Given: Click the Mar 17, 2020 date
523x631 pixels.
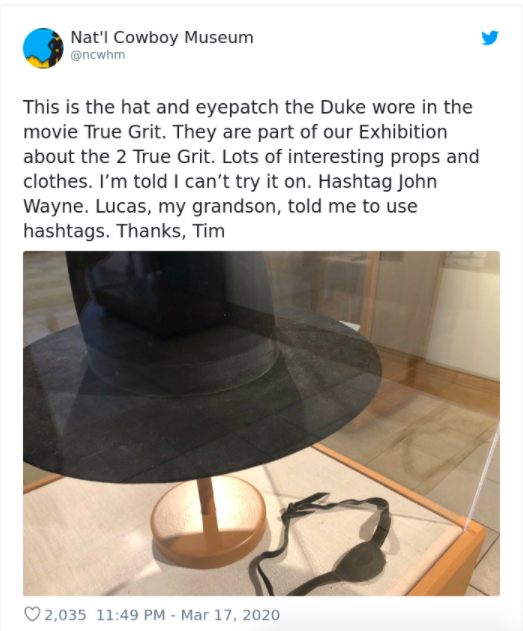Looking at the screenshot, I should [230, 615].
